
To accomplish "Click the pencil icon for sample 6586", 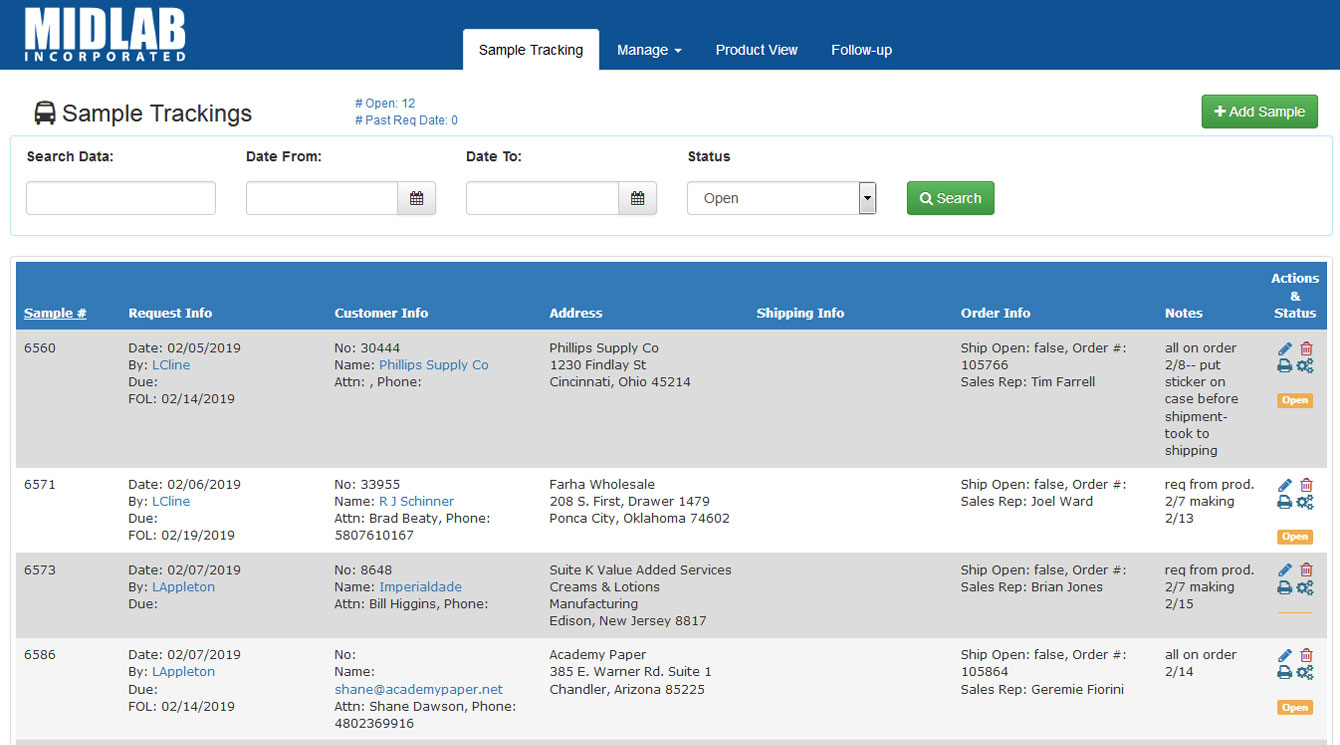I will coord(1285,656).
